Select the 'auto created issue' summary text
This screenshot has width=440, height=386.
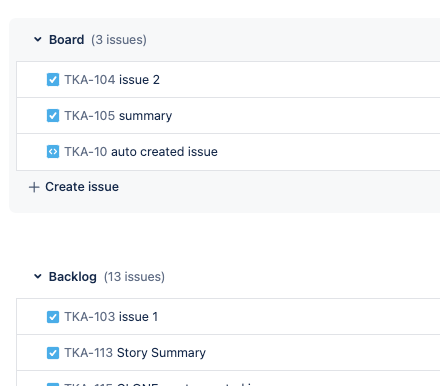[x=164, y=152]
